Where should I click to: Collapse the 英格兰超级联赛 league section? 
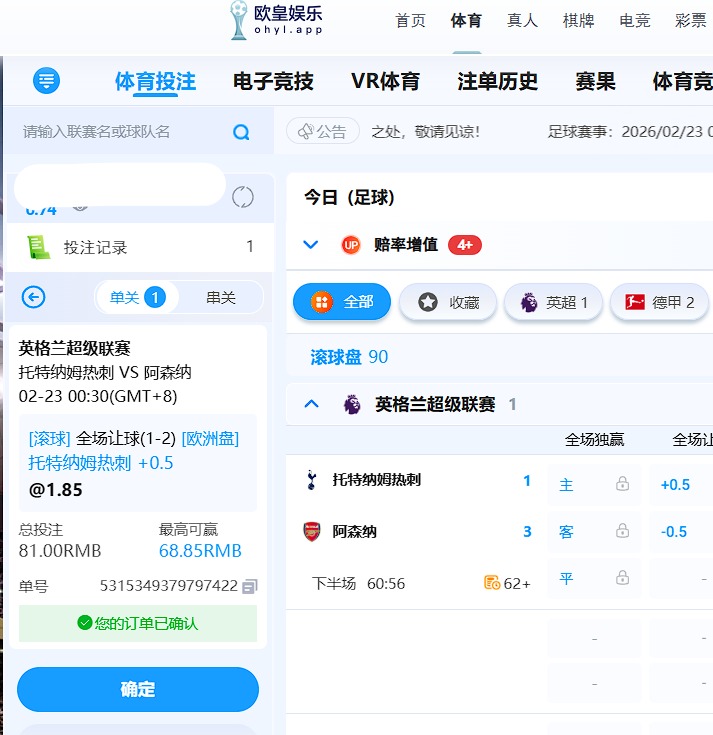tap(311, 404)
